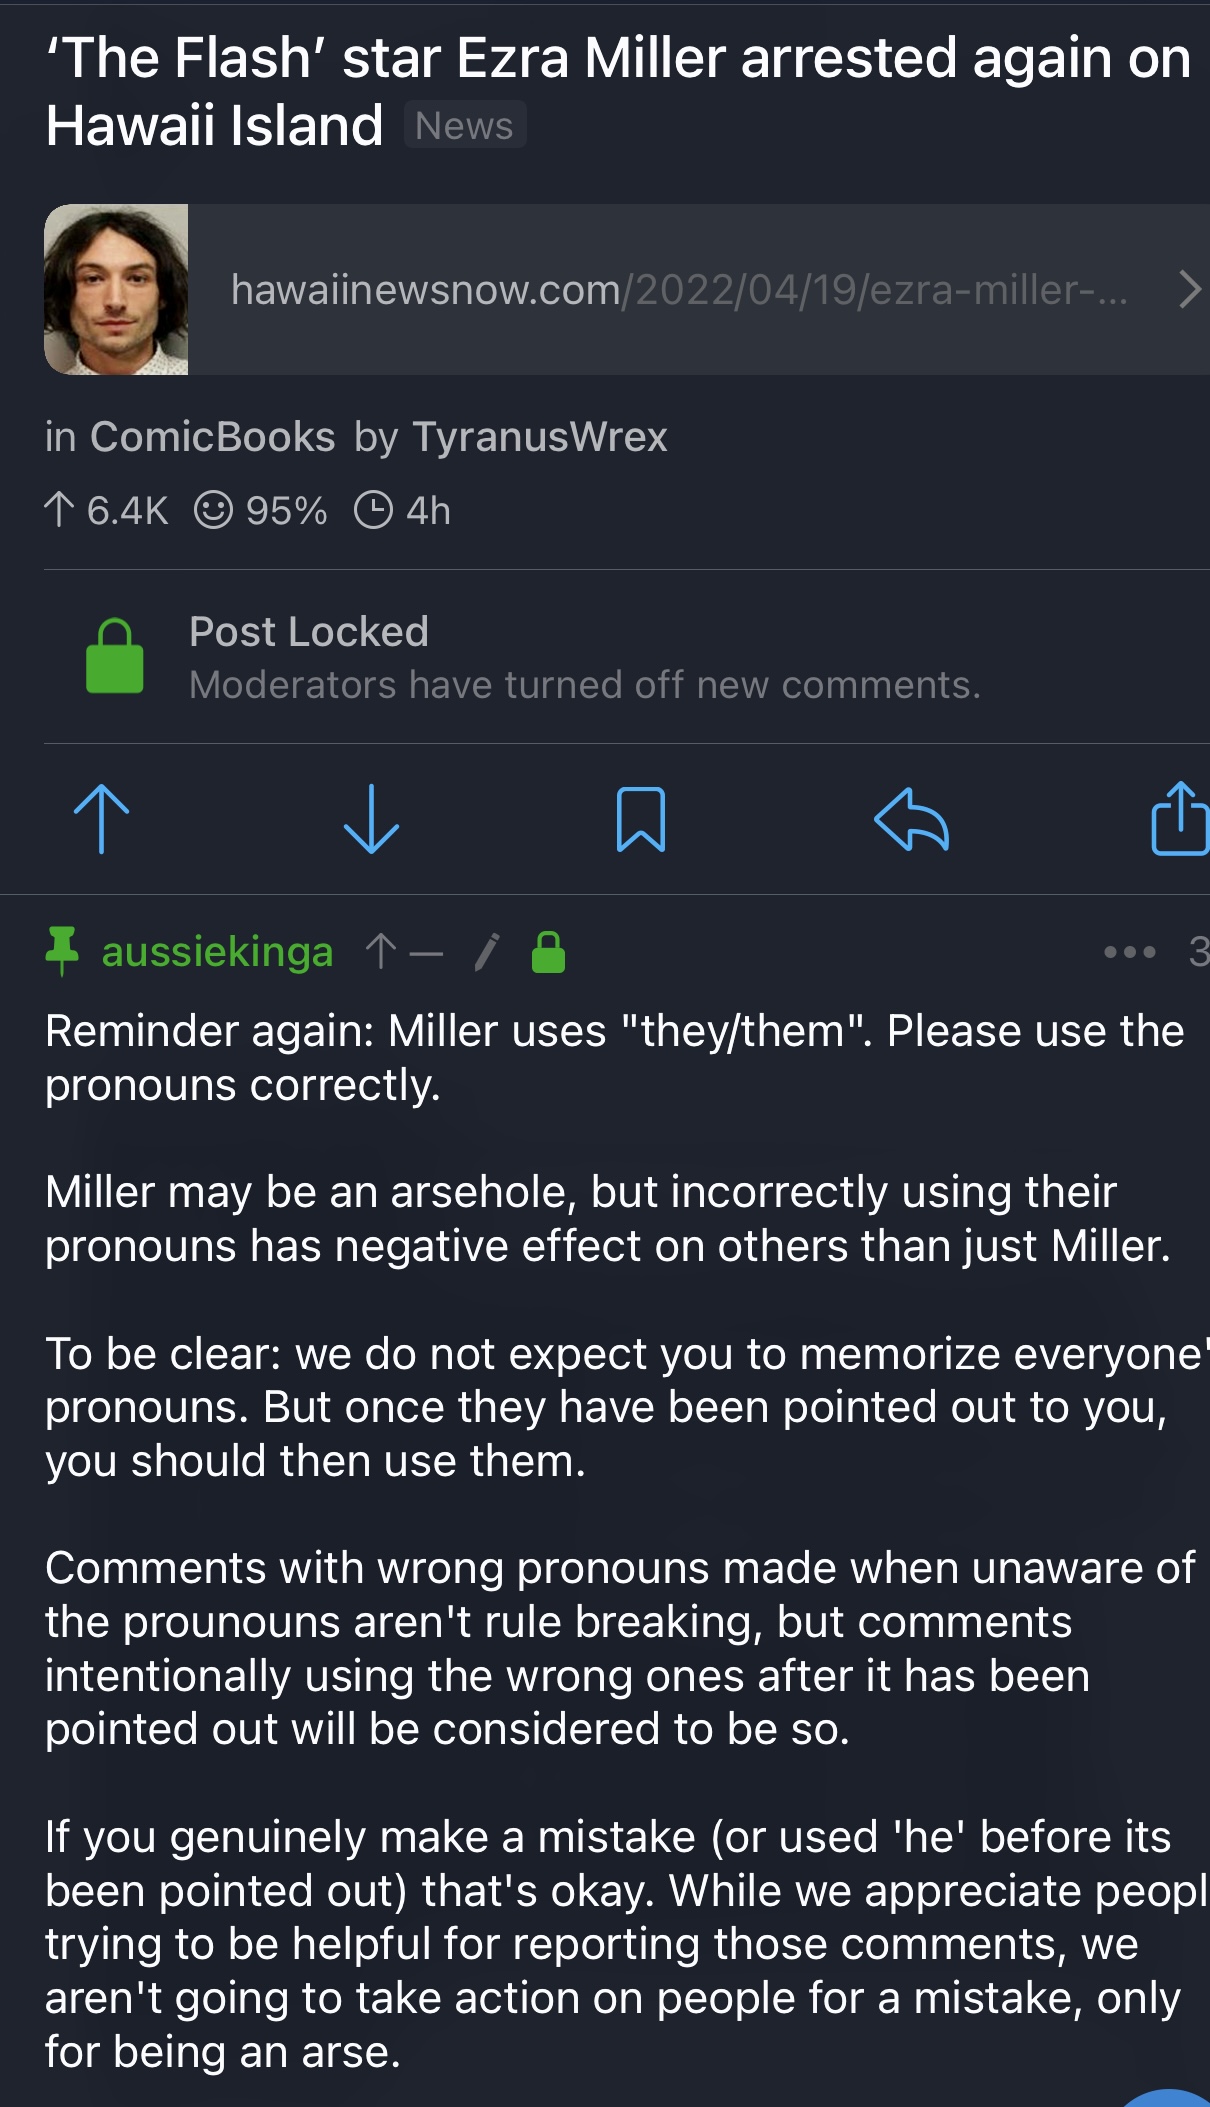
Task: Open the hawaiinewsnow.com article link
Action: [679, 290]
